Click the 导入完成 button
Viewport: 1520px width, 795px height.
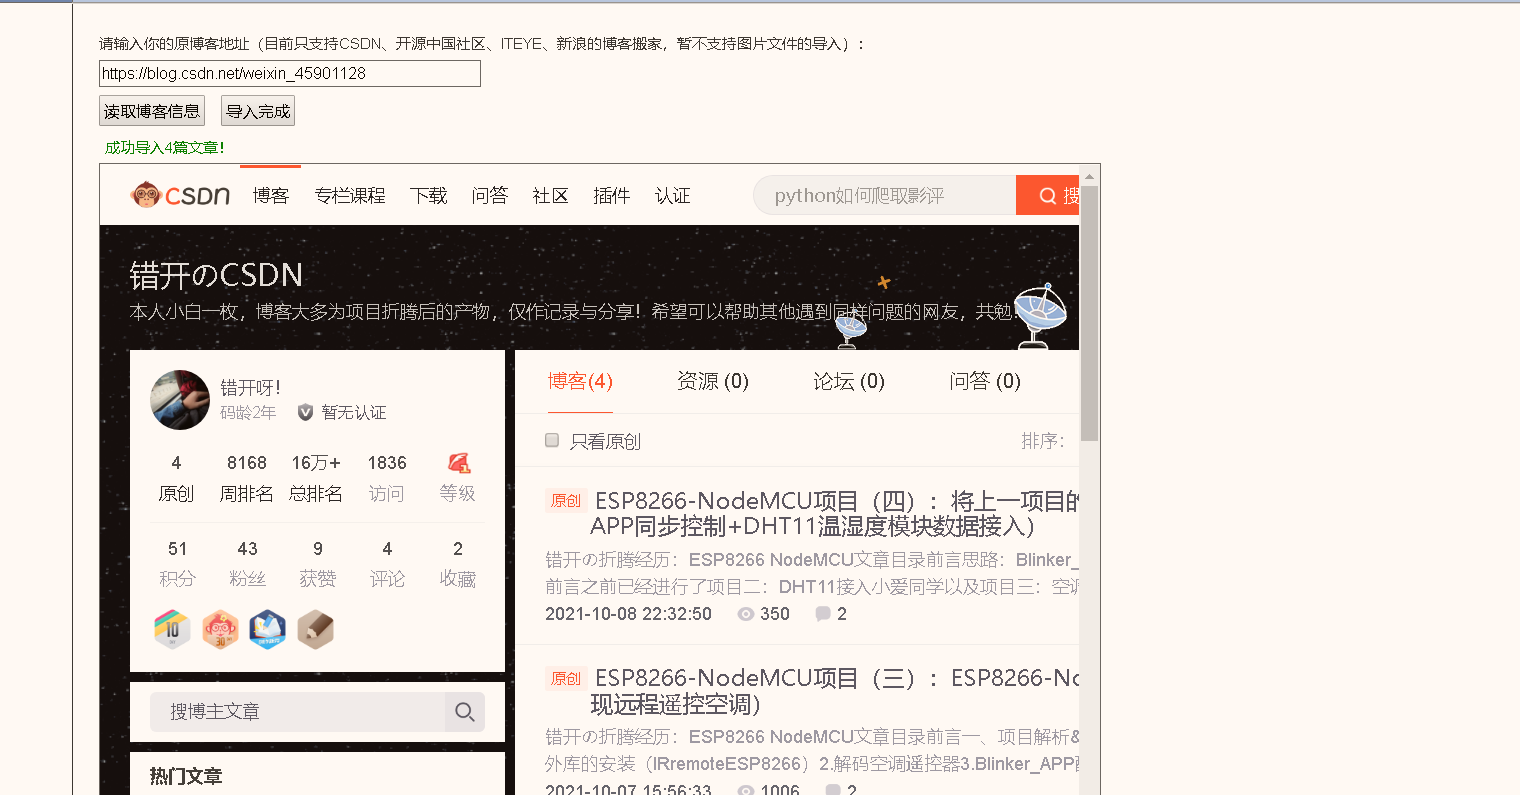point(257,110)
